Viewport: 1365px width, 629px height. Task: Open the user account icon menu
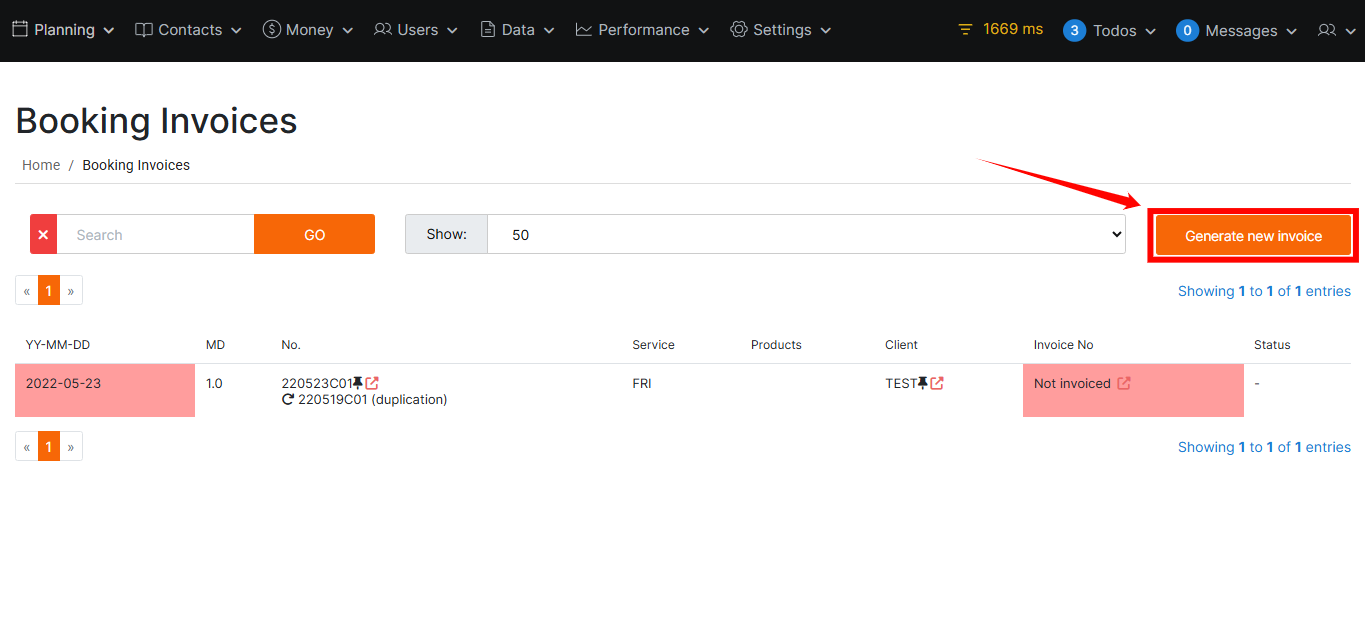(x=1334, y=30)
